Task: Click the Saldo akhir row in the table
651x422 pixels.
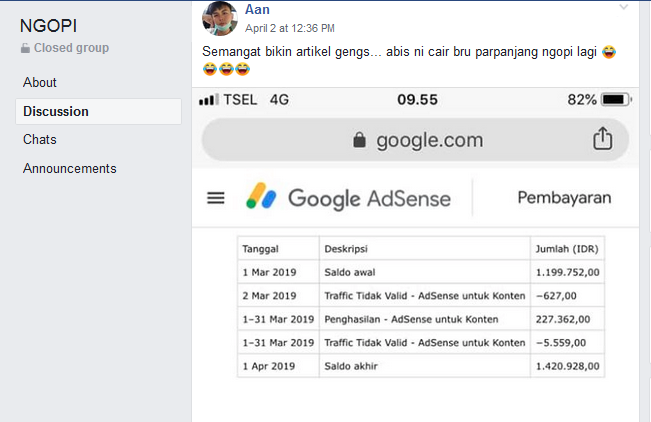Action: pos(421,366)
